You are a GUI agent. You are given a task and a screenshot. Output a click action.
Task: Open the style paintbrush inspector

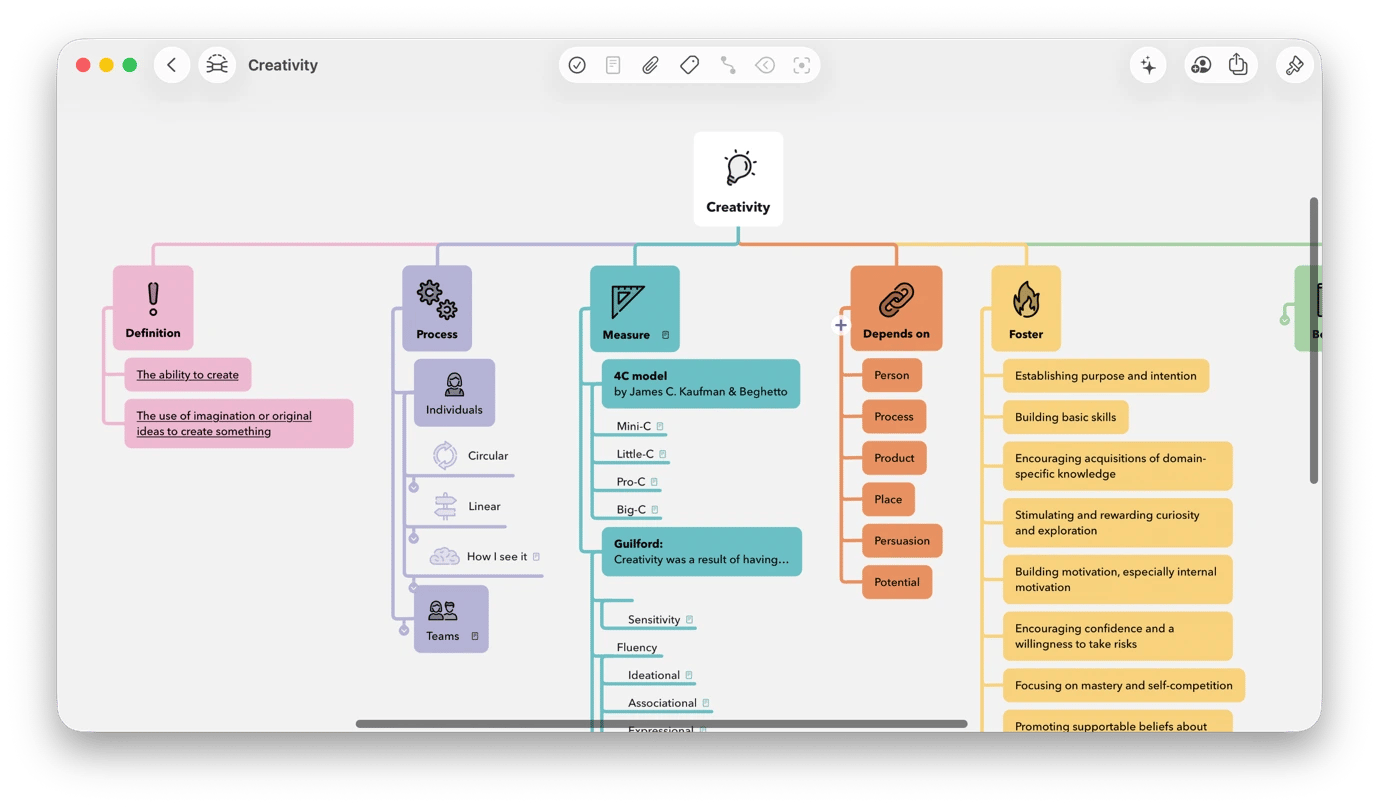click(x=1295, y=65)
